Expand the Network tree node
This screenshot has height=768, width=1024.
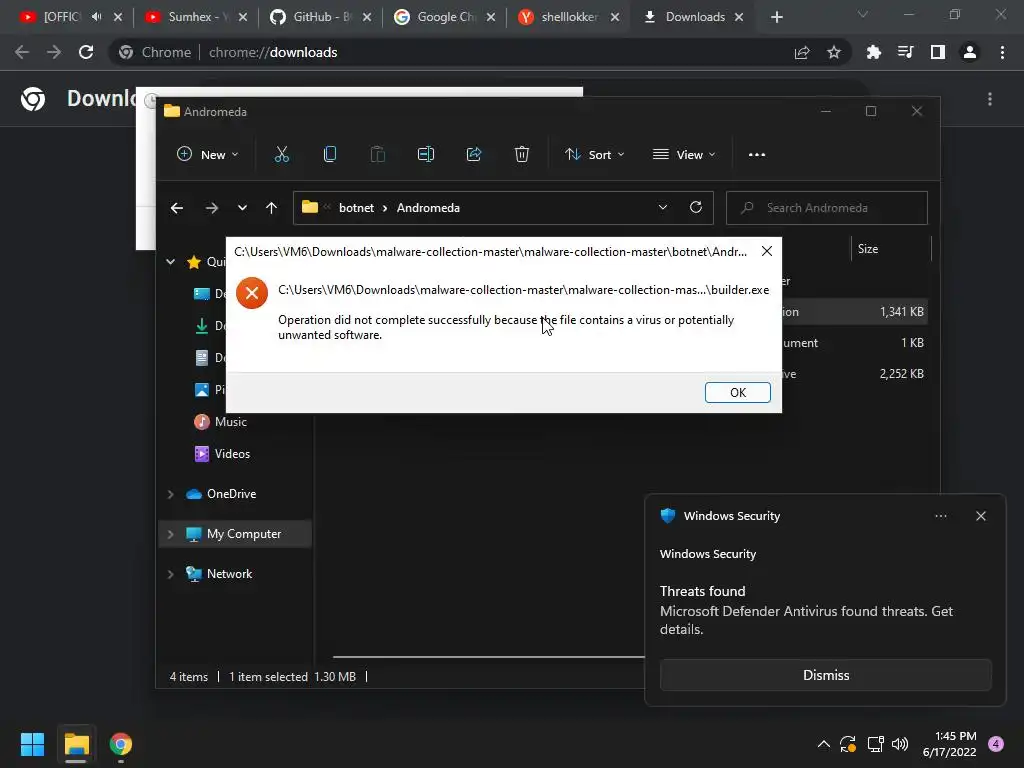(x=170, y=574)
